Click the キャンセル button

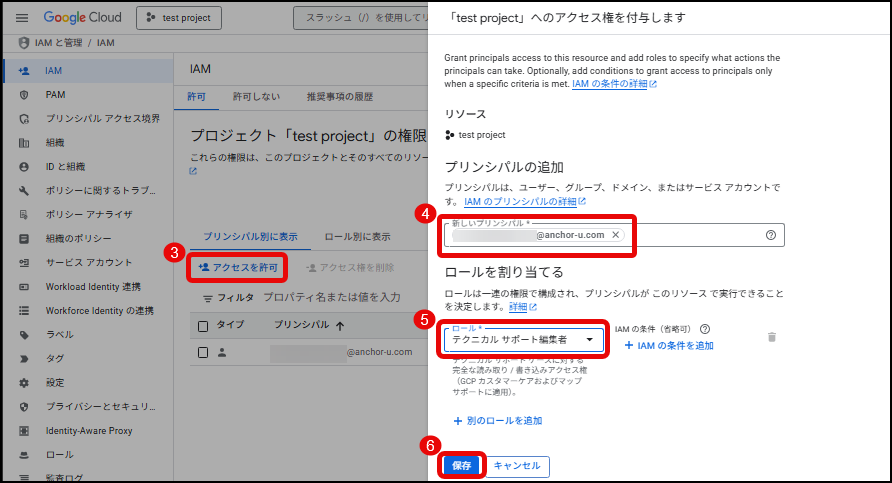pyautogui.click(x=517, y=465)
